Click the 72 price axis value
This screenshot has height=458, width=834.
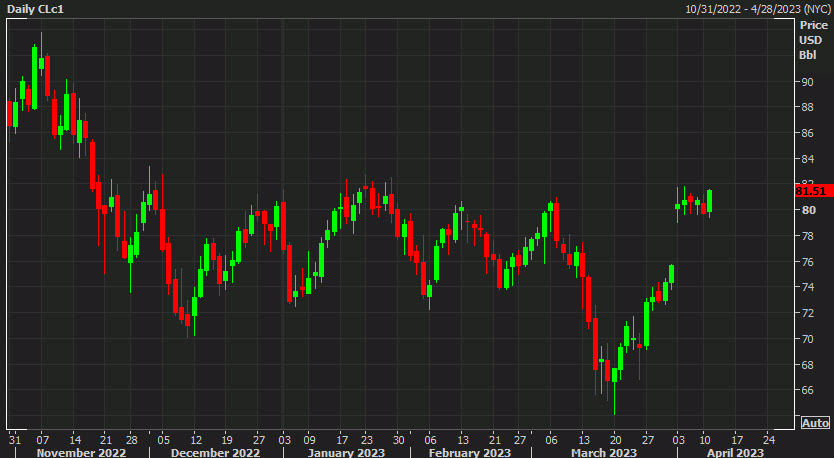808,313
